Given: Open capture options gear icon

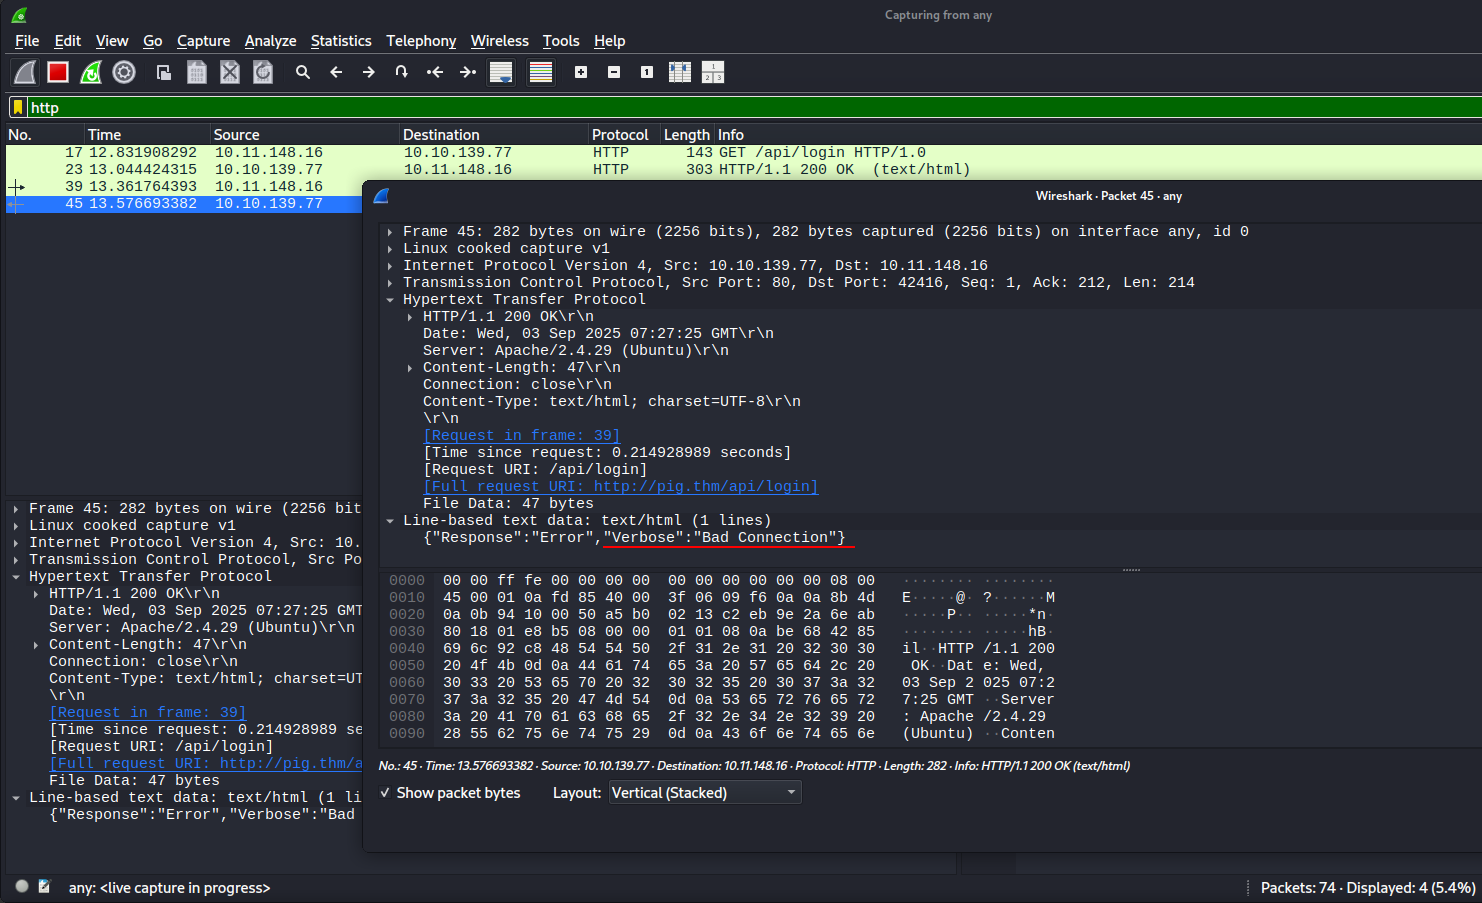Looking at the screenshot, I should pos(124,72).
